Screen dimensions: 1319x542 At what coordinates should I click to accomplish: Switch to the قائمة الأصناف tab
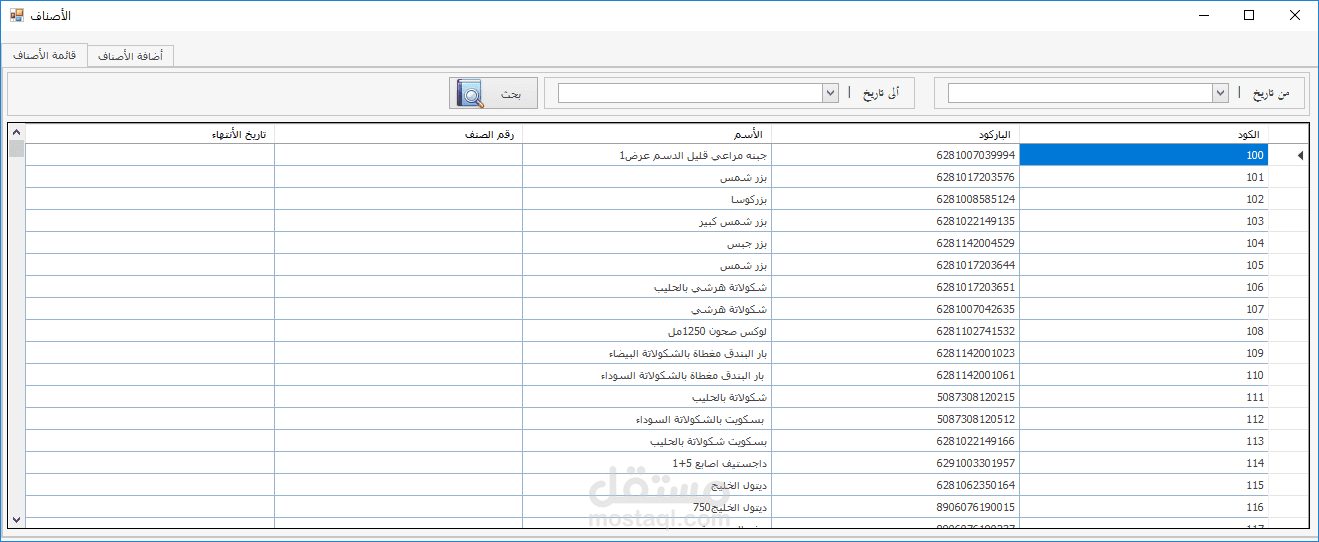pos(45,55)
